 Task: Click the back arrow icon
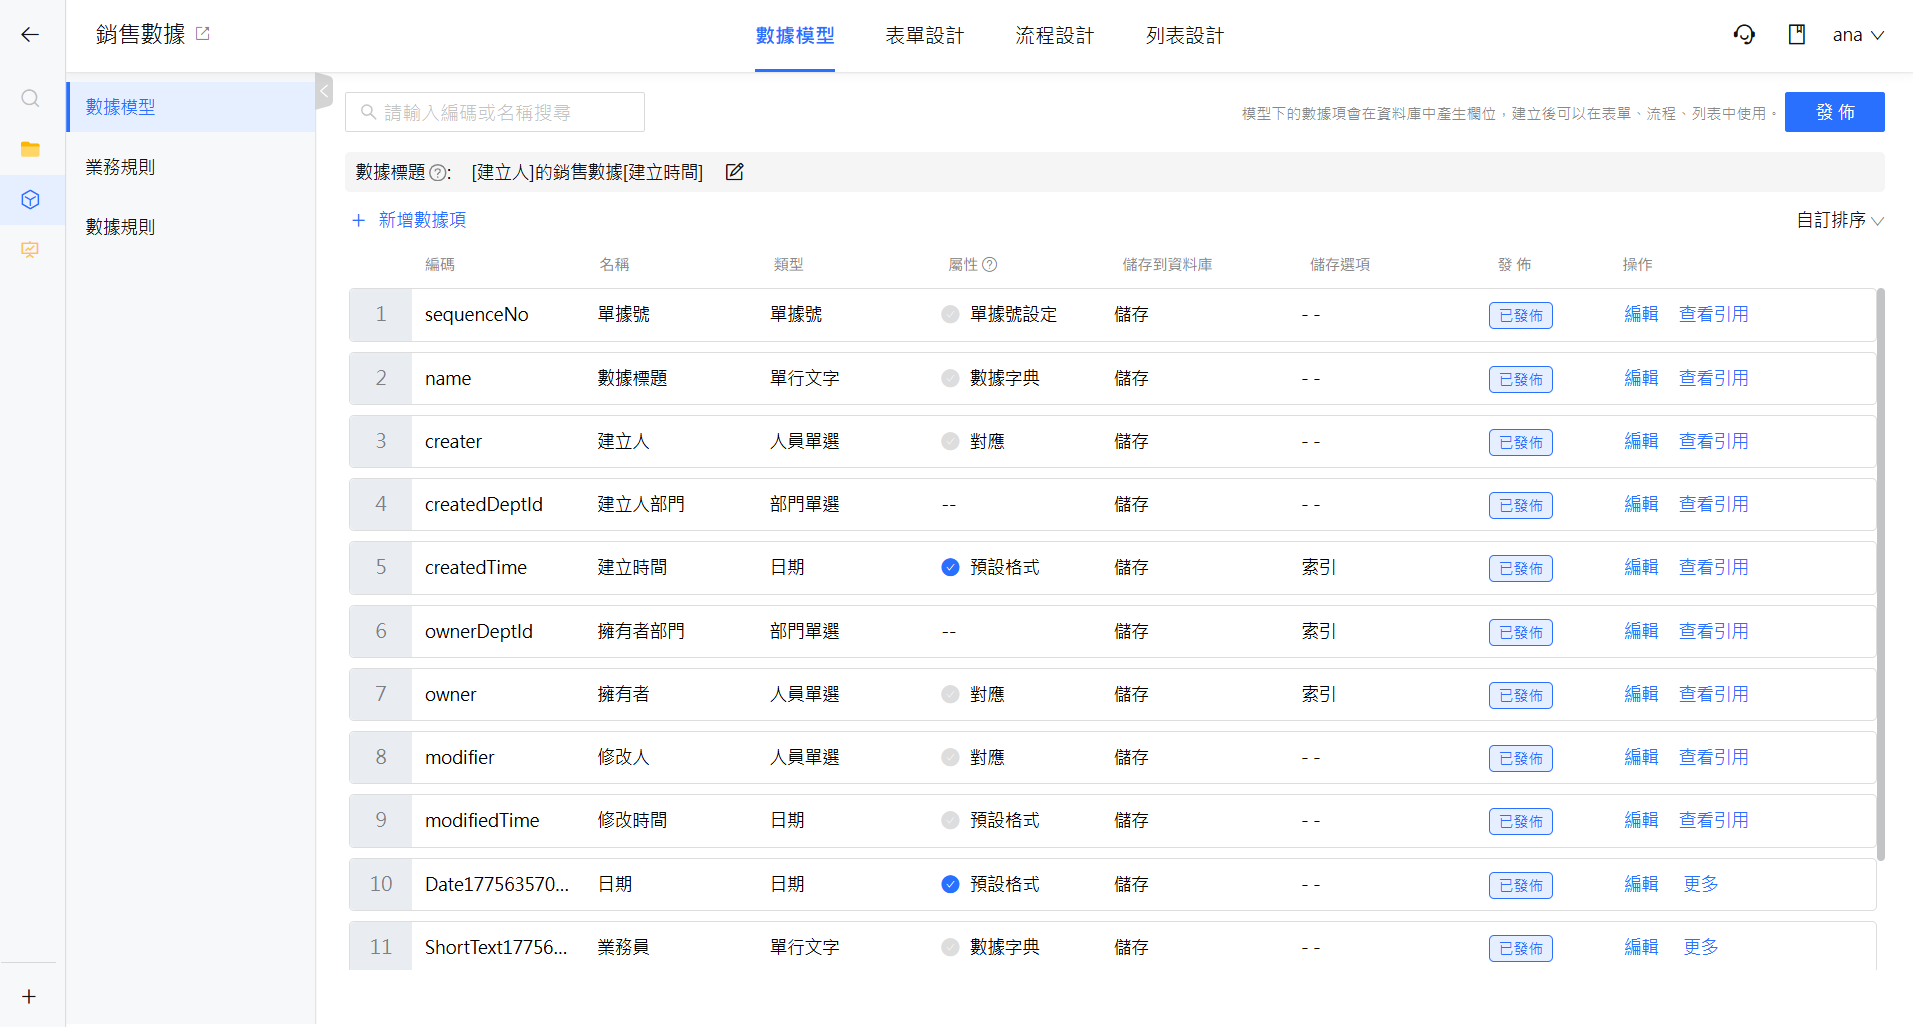coord(30,35)
